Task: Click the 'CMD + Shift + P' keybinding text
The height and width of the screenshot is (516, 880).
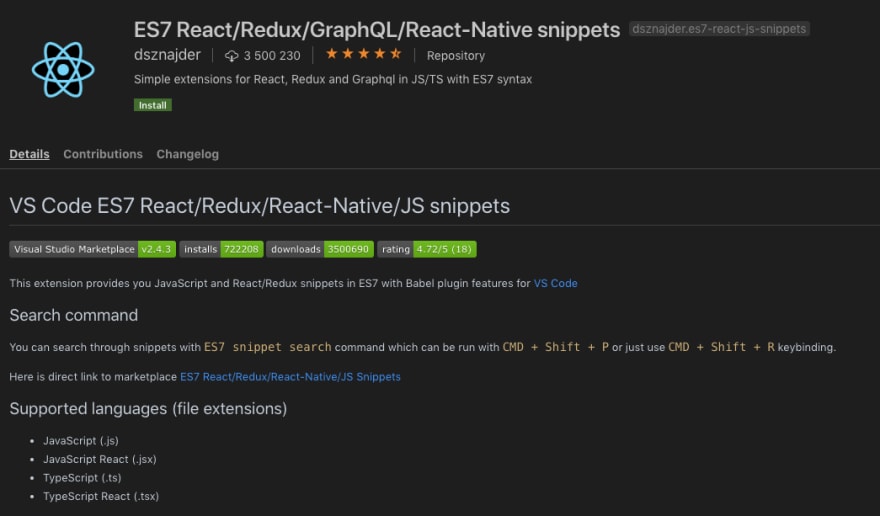Action: [555, 347]
